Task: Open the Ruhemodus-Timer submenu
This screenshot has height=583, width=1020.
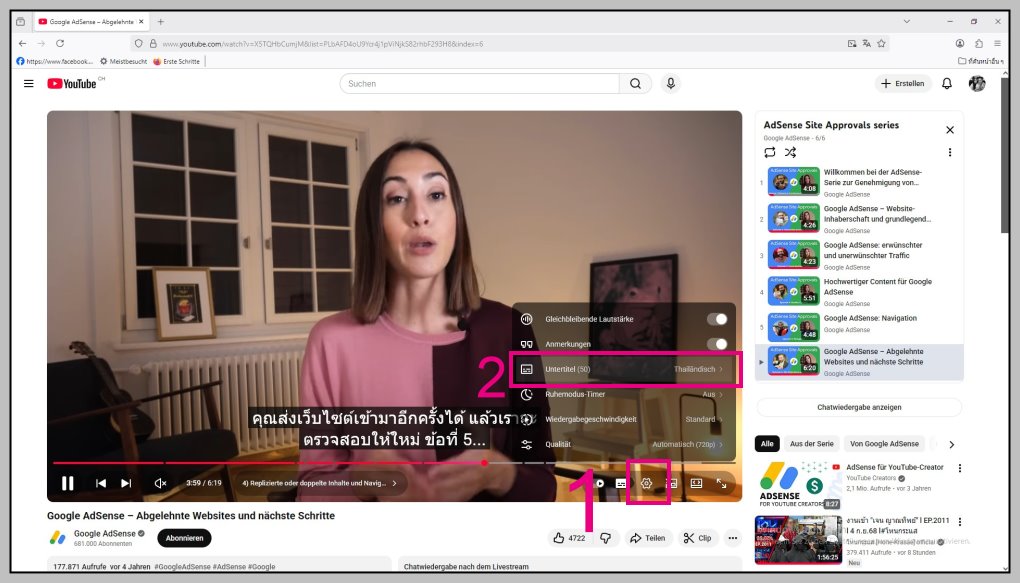Action: coord(624,394)
